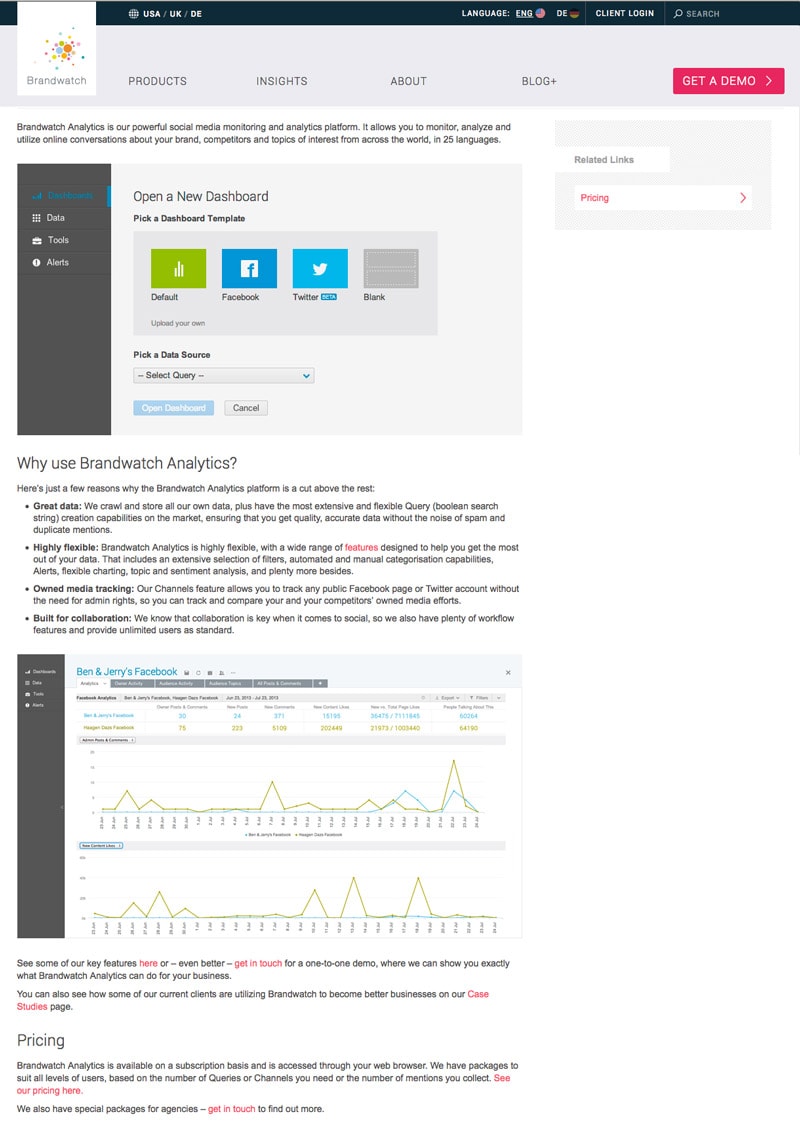Open the Select Query dropdown
This screenshot has width=800, height=1135.
tap(224, 376)
